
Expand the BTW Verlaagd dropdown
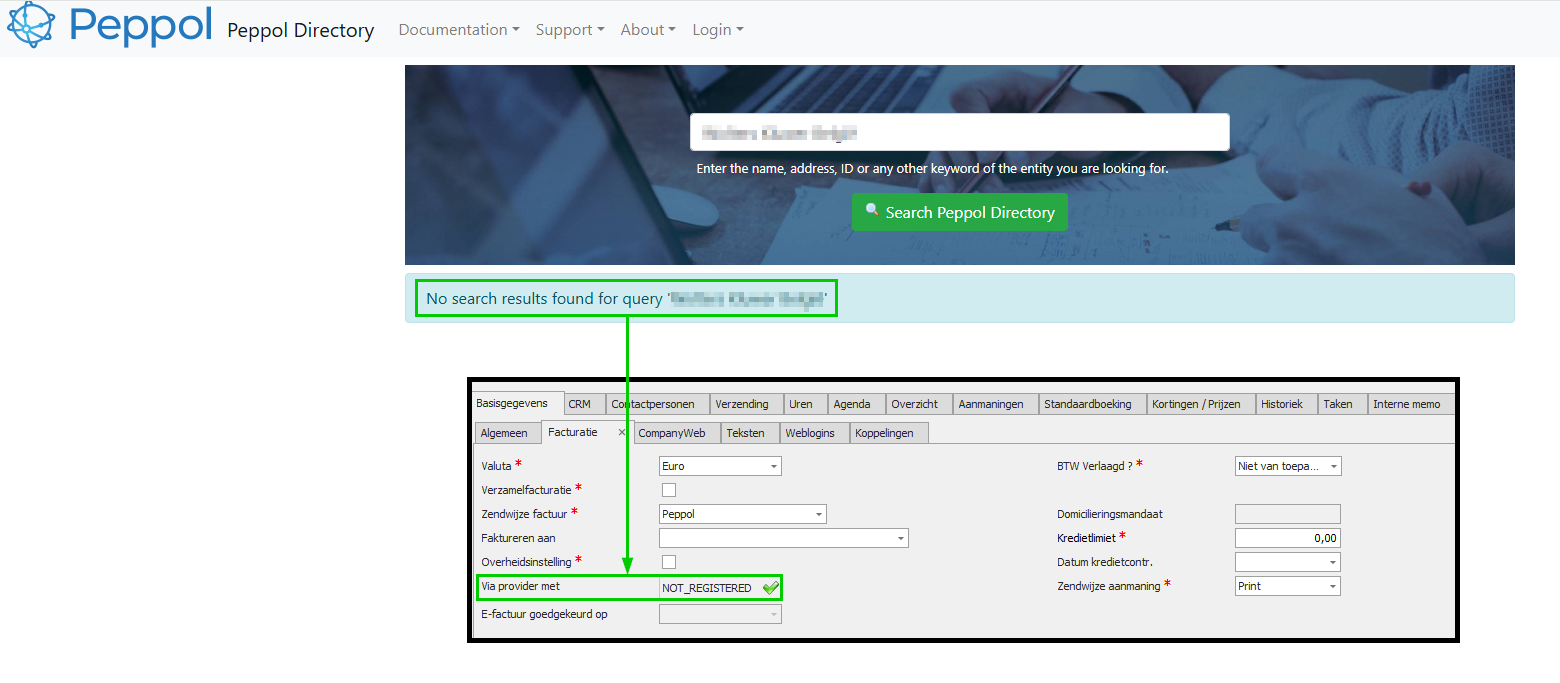coord(1333,466)
